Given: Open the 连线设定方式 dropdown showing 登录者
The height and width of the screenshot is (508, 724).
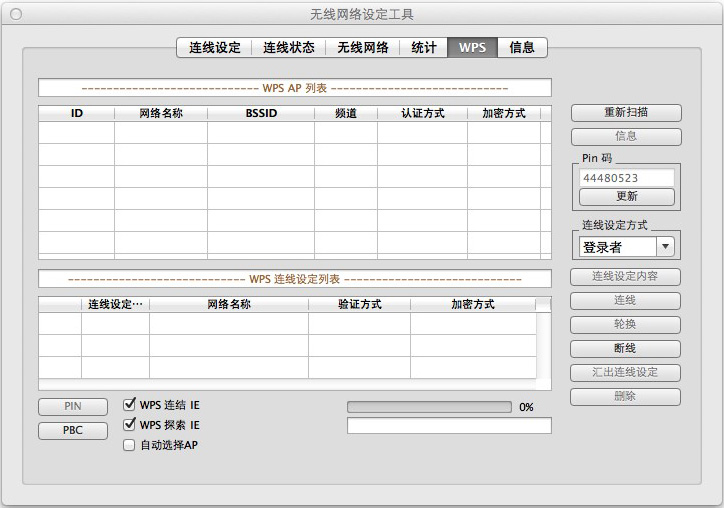Looking at the screenshot, I should tap(627, 247).
